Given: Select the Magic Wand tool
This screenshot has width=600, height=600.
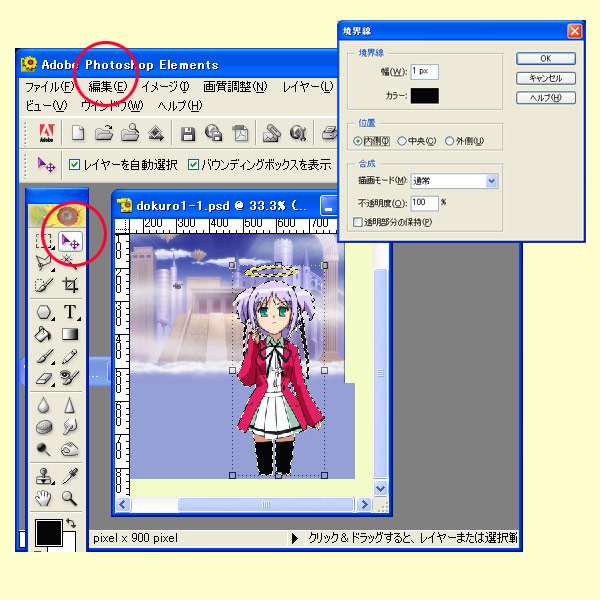Looking at the screenshot, I should 70,263.
